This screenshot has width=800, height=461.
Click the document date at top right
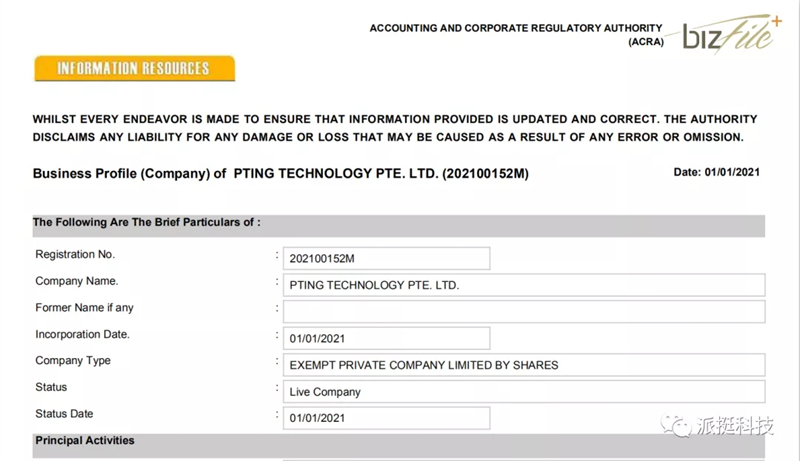716,173
